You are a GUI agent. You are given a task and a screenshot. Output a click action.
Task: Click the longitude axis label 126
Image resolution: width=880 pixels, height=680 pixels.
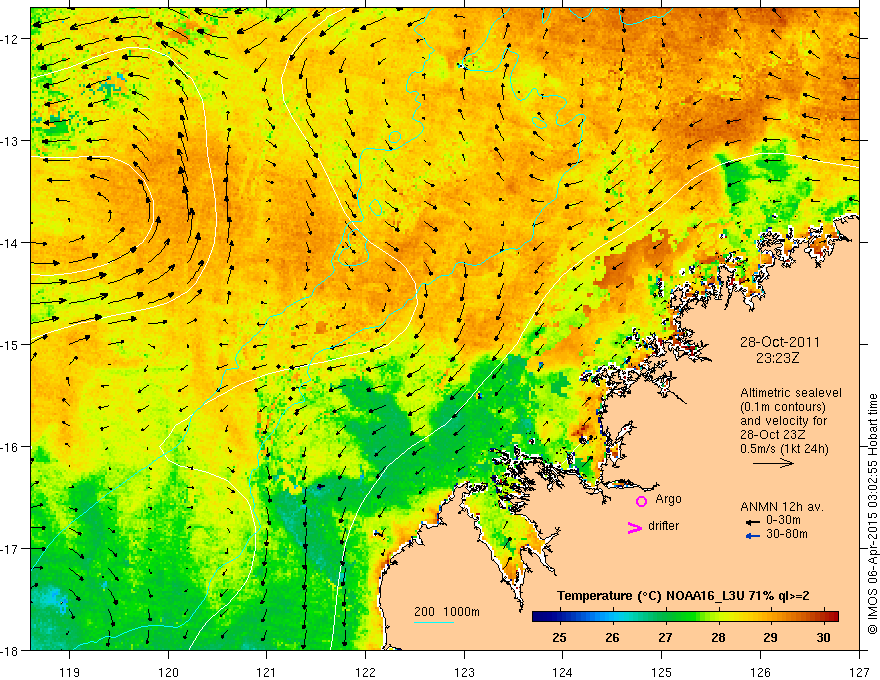760,672
